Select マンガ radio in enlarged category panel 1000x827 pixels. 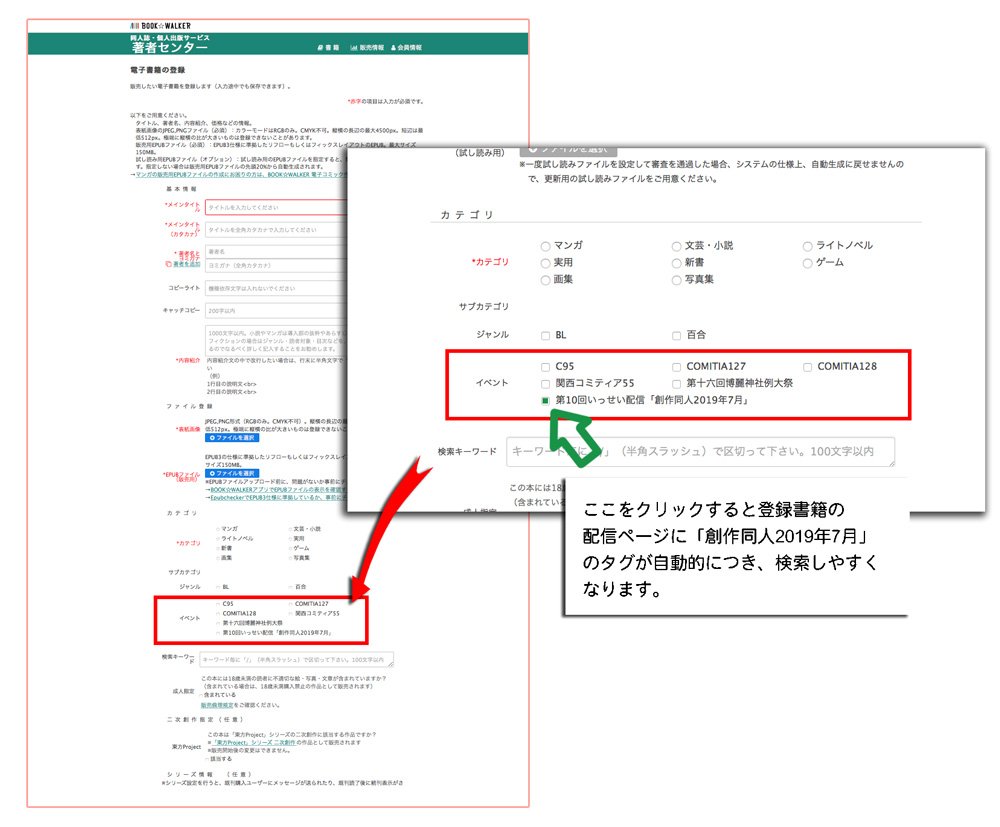(x=545, y=246)
